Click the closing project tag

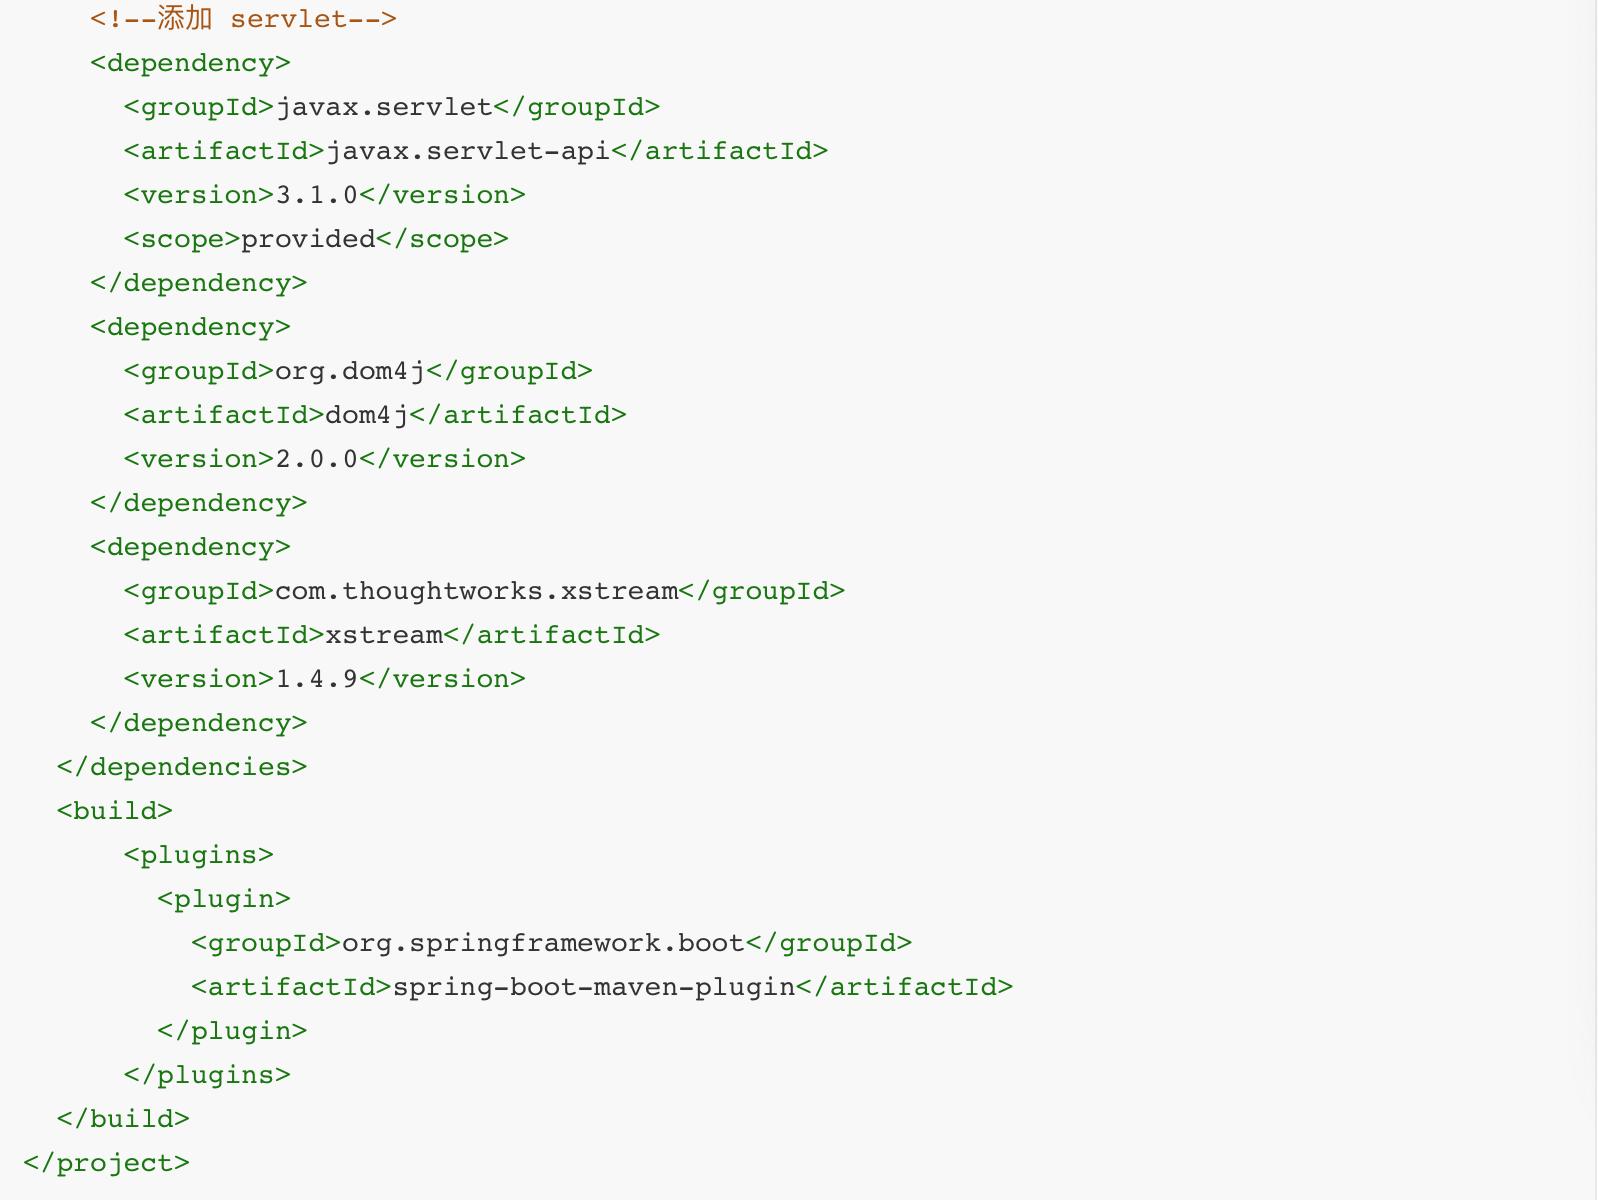pyautogui.click(x=106, y=1163)
